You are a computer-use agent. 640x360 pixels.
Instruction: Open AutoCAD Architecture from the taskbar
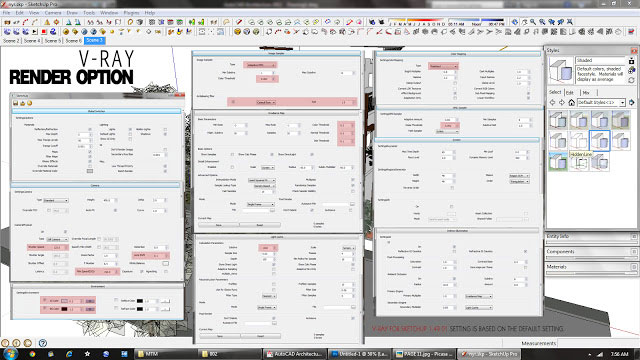[295, 354]
